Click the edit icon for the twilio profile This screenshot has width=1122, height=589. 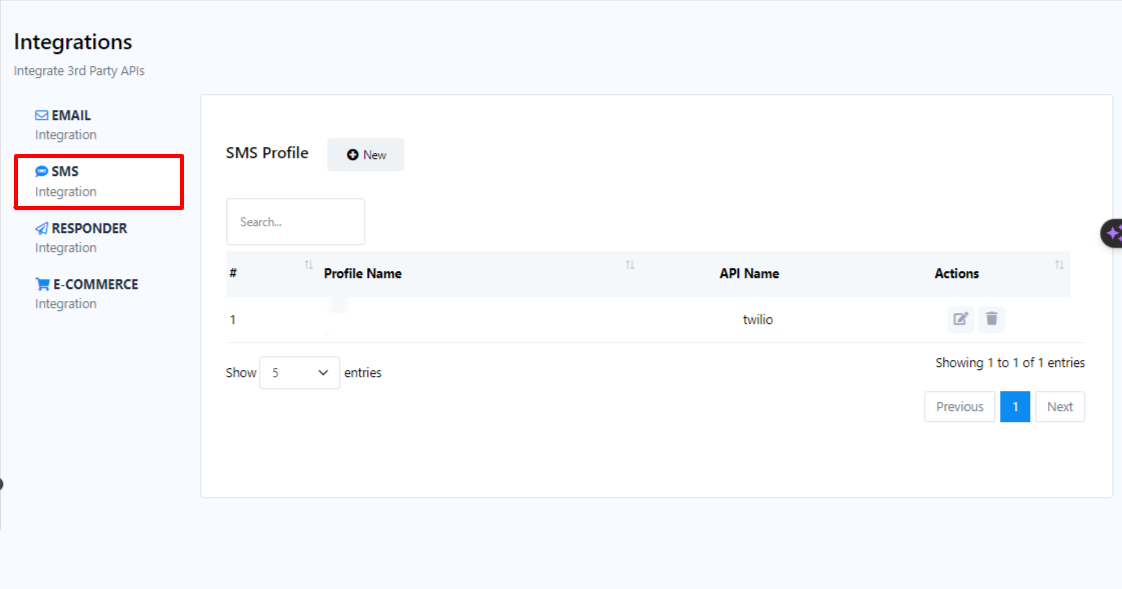(960, 319)
